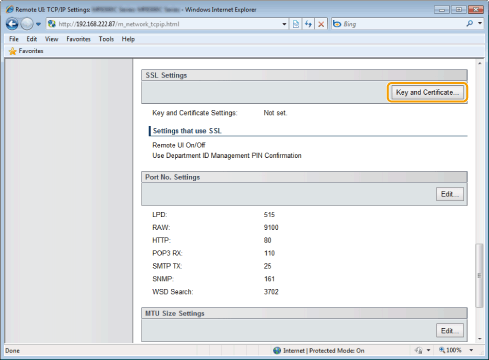
Task: Open the search provider dropdown arrow
Action: tap(480, 23)
